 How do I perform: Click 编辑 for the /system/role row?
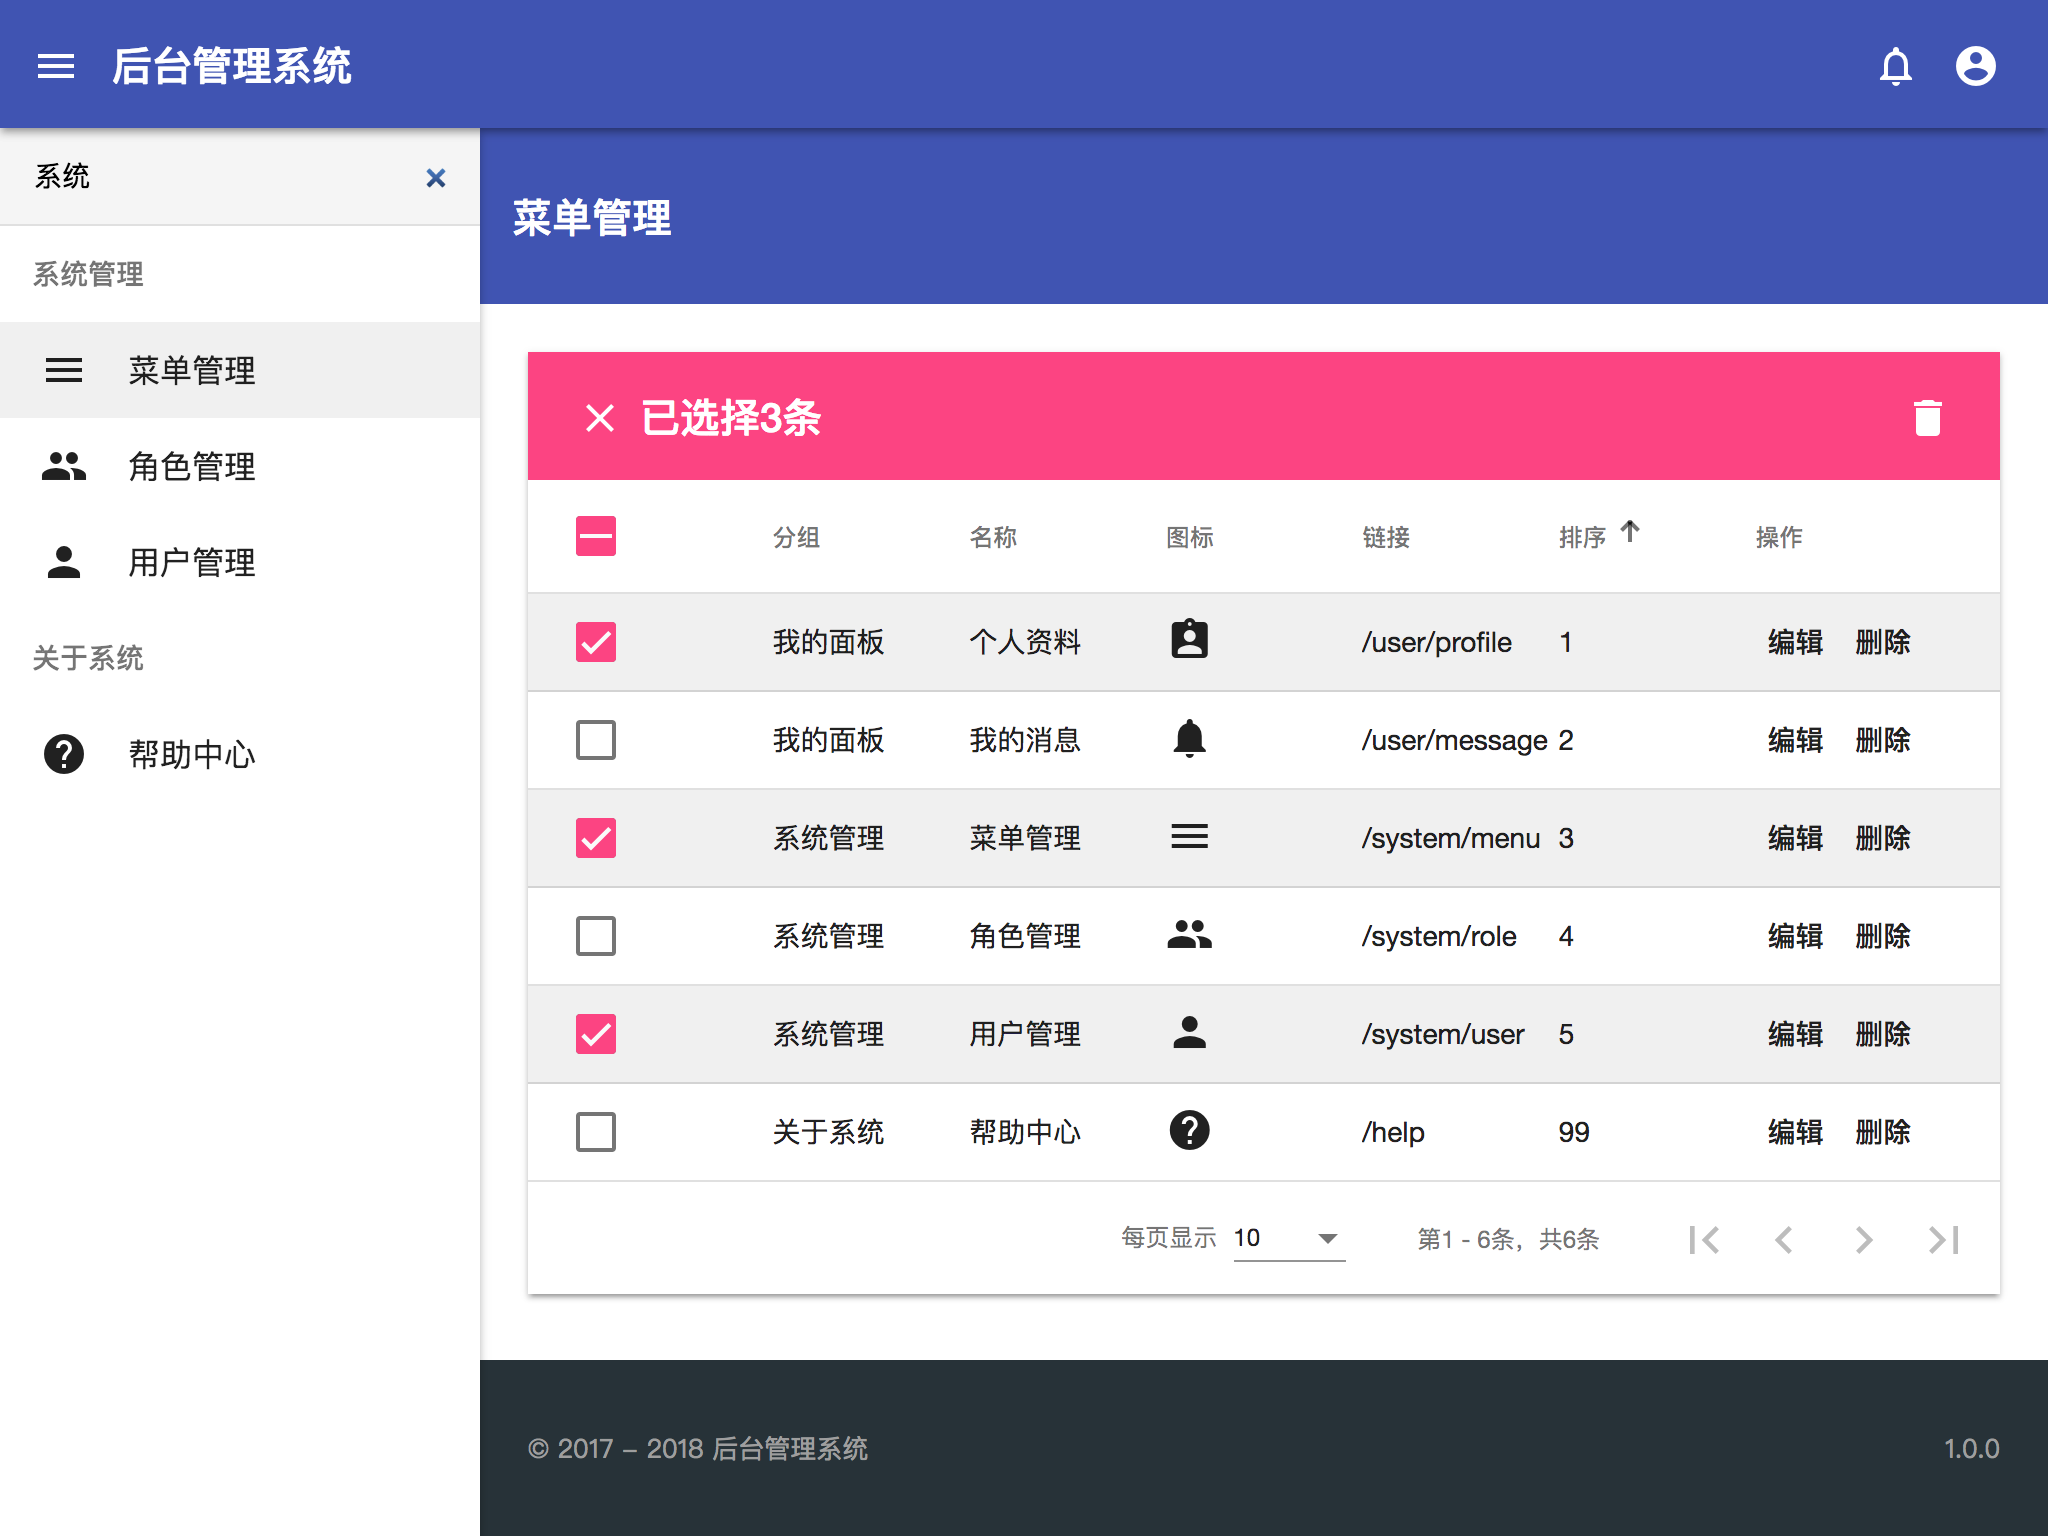tap(1795, 936)
